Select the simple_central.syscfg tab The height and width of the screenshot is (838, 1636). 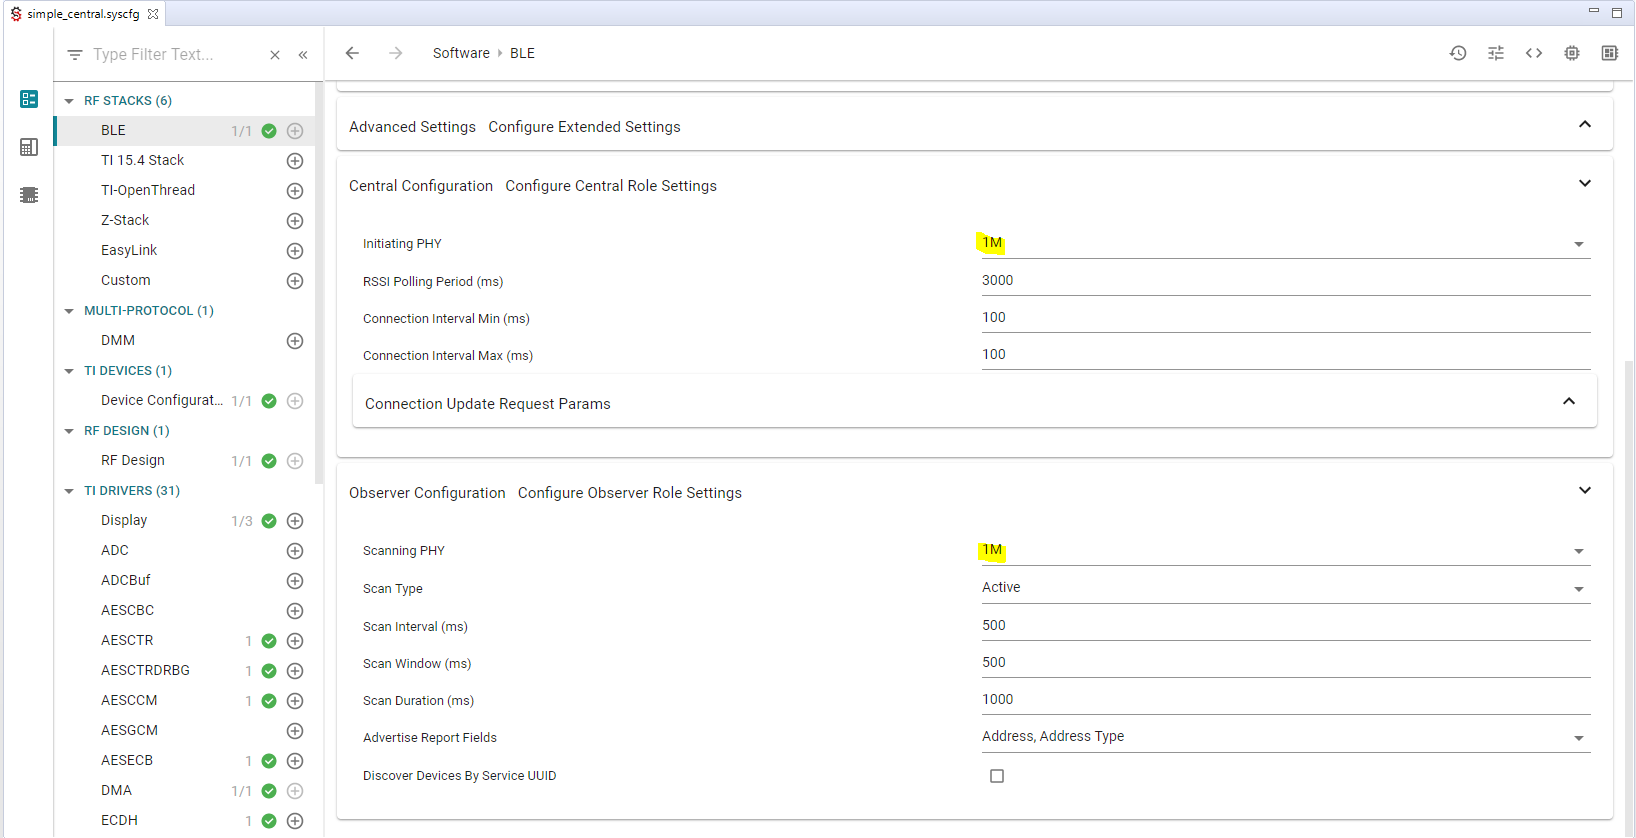point(83,14)
